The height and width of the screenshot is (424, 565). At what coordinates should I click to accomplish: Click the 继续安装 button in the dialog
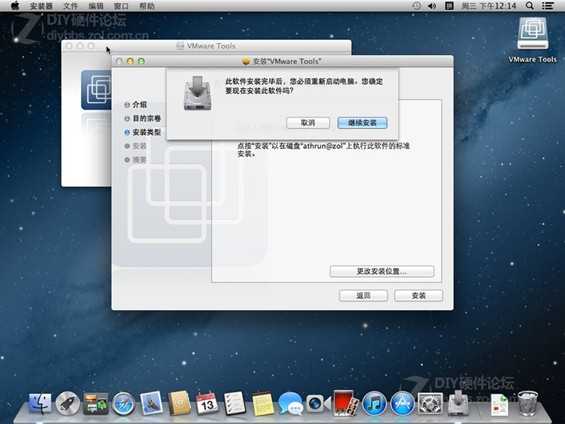pyautogui.click(x=362, y=123)
